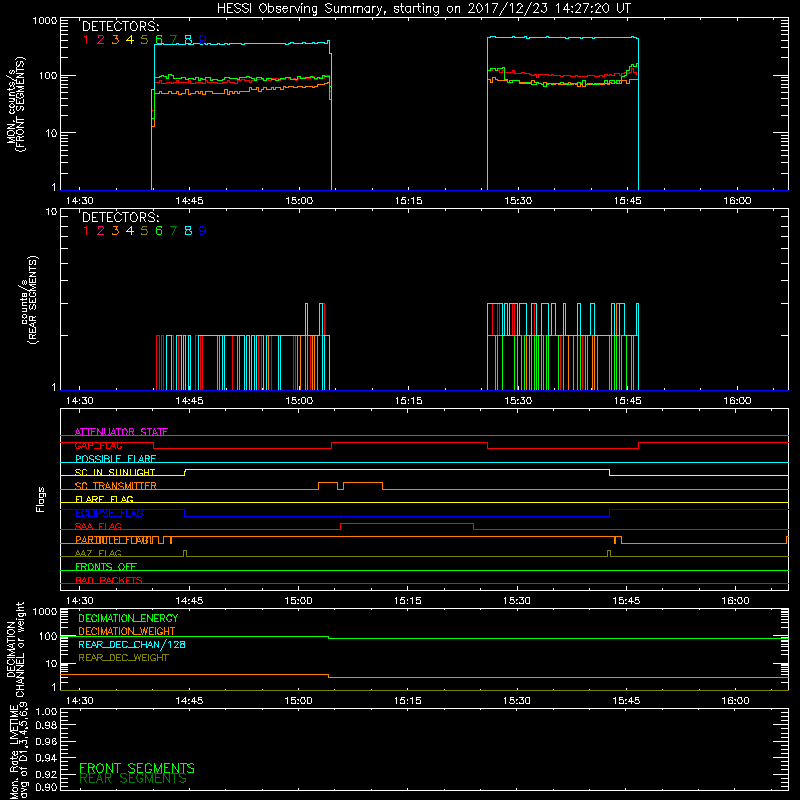Click 14:45 time label under rear segments plot
800x800 pixels.
point(189,401)
